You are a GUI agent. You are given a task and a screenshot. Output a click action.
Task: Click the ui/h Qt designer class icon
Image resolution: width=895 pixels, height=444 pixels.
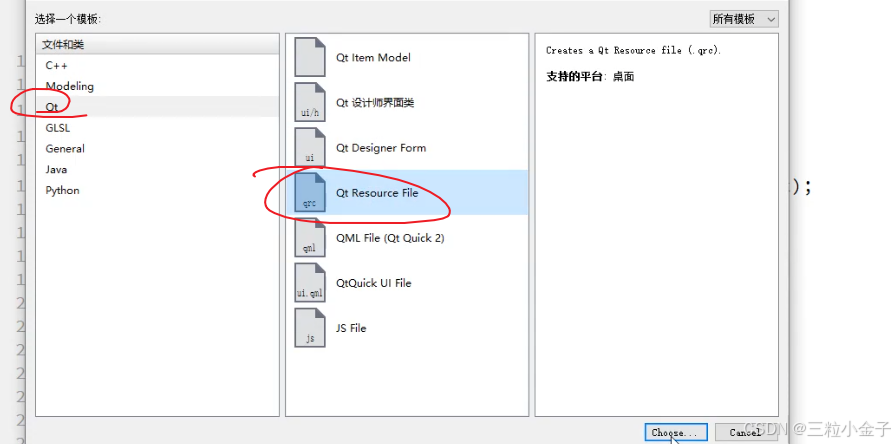coord(310,102)
